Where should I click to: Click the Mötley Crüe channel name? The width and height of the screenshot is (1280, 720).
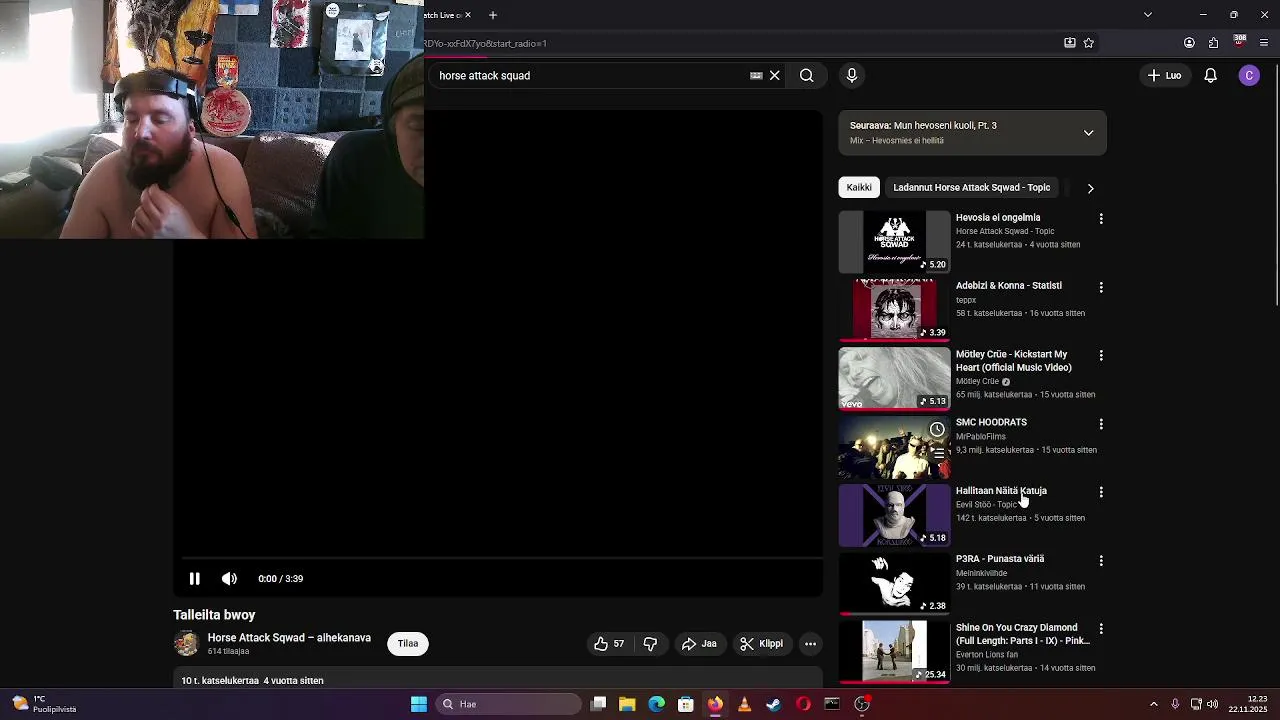pos(977,381)
